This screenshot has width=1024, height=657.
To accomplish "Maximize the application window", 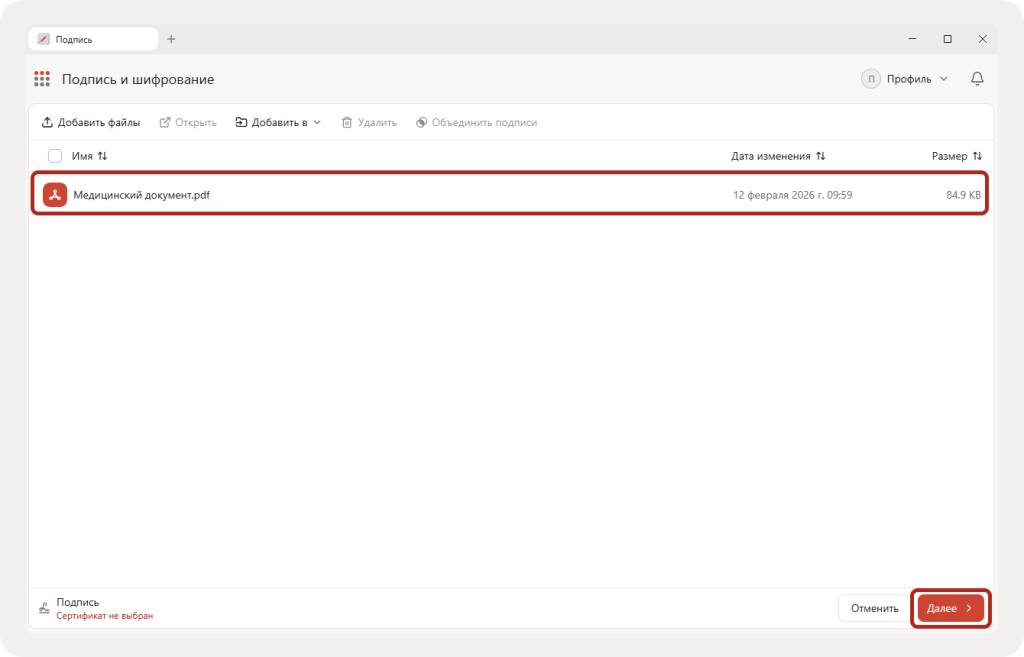I will coord(948,39).
